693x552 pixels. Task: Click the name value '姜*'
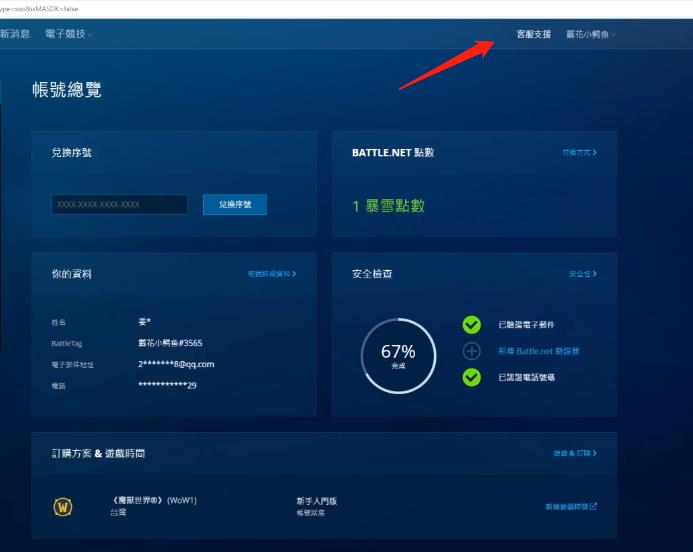(144, 321)
